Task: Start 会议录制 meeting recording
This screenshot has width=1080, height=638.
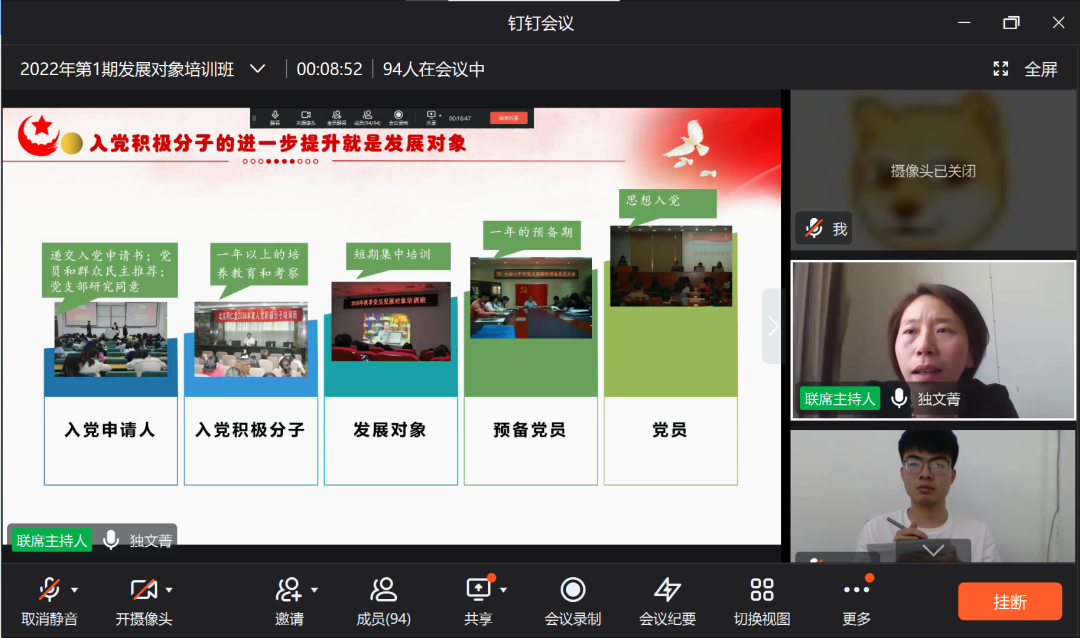Action: pos(573,590)
